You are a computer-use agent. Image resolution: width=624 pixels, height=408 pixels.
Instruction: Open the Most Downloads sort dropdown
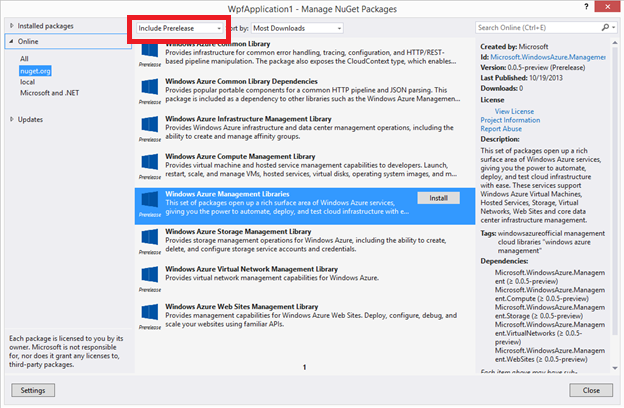[297, 28]
